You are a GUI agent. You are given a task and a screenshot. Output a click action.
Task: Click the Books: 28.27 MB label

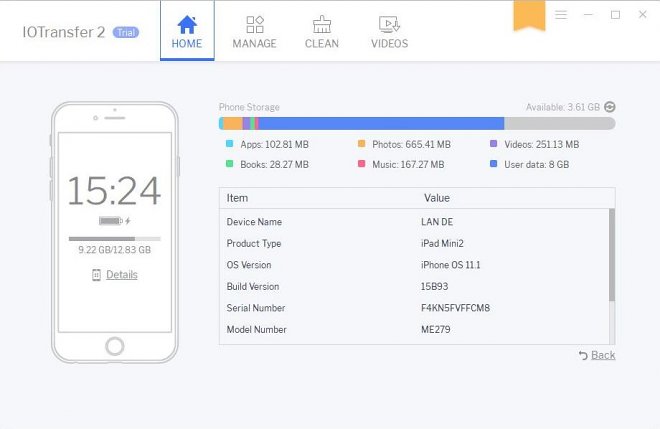[x=274, y=164]
